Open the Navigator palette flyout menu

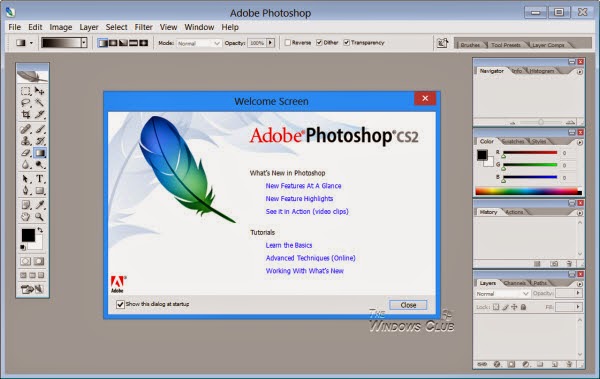[x=580, y=72]
